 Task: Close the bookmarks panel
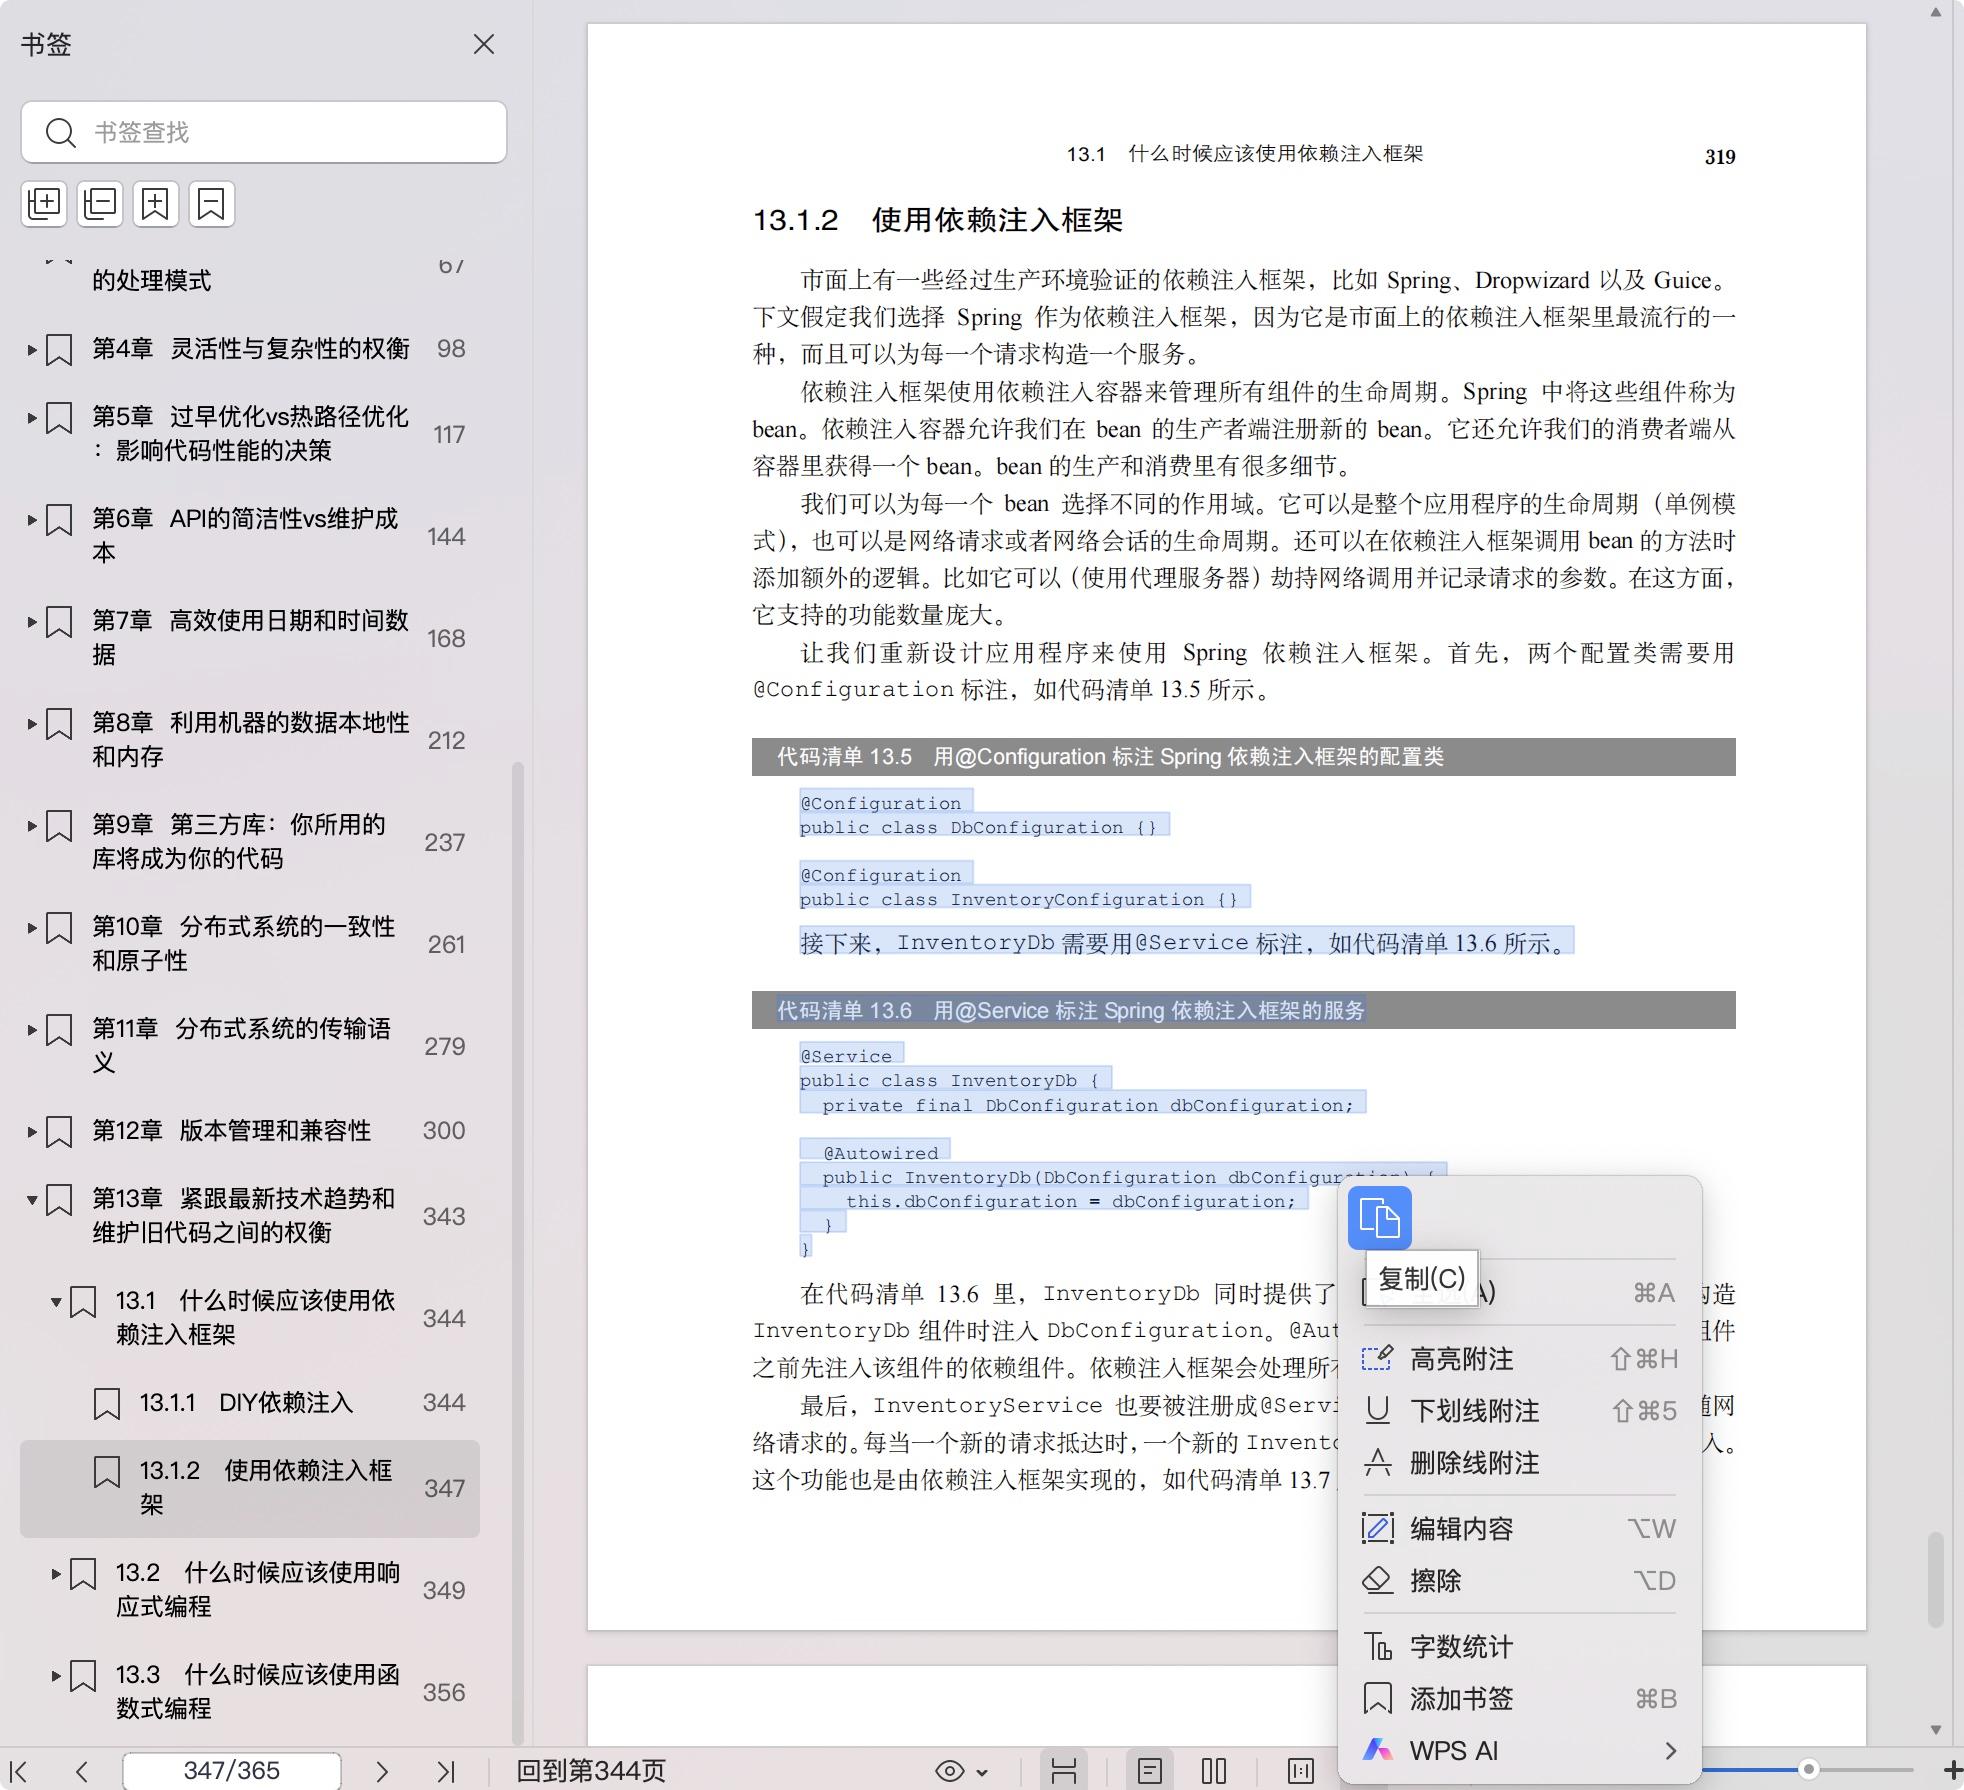484,44
